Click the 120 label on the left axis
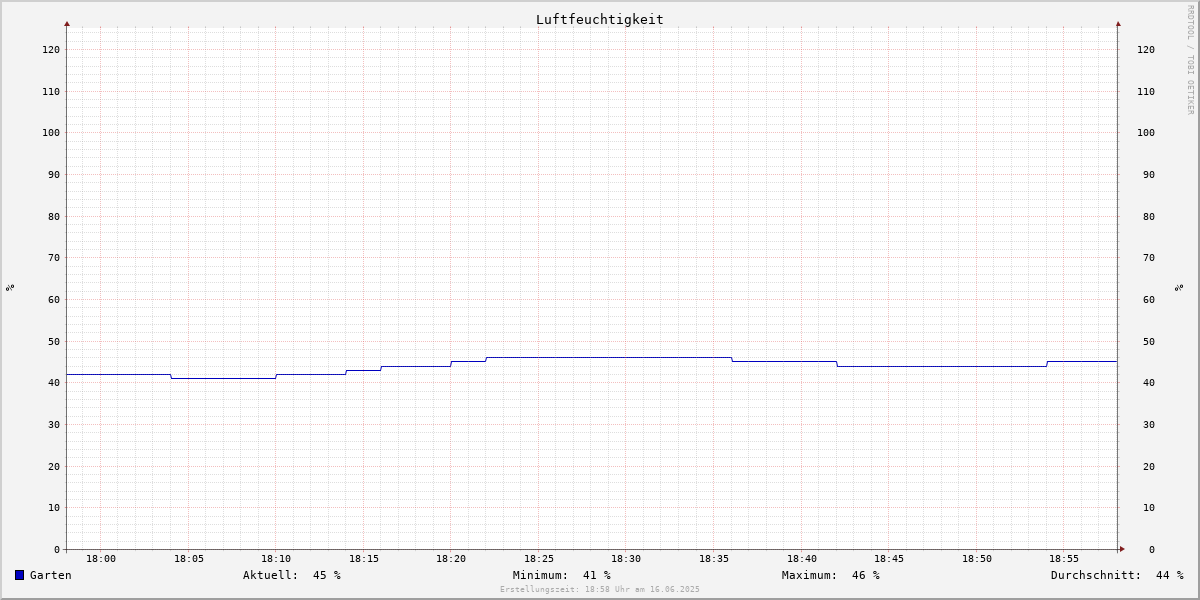 51,49
